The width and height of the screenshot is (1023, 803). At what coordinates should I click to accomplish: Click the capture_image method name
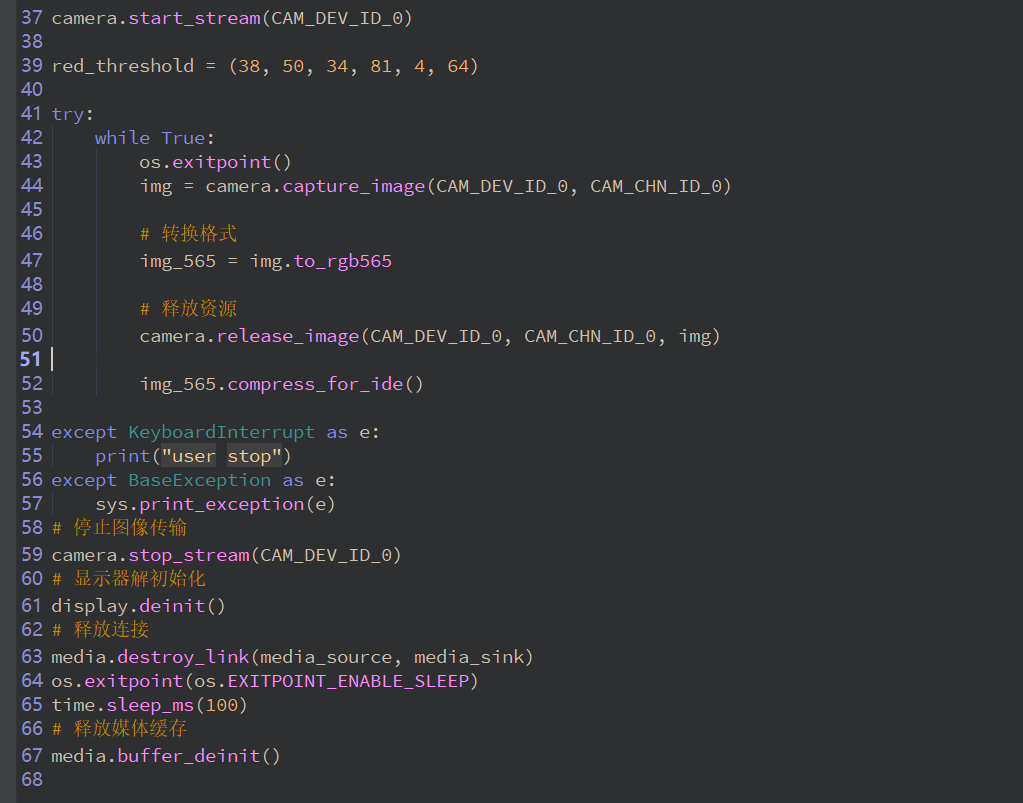click(353, 186)
